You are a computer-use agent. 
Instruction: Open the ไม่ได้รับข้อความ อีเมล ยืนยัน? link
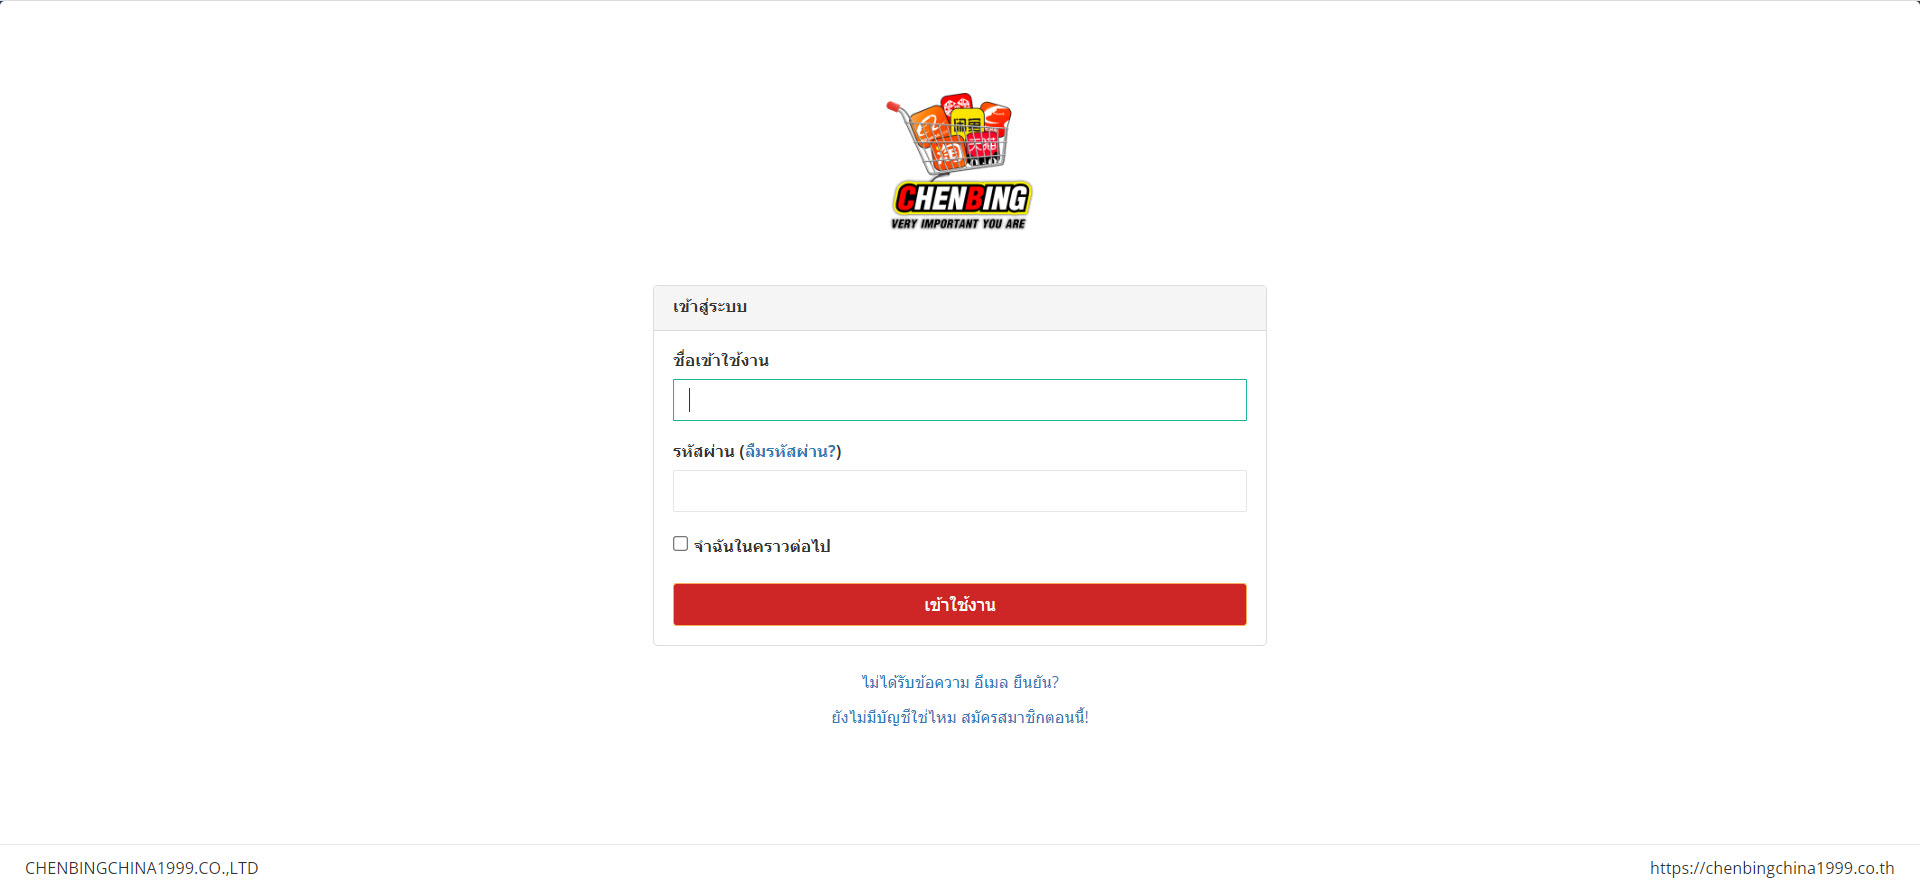960,682
